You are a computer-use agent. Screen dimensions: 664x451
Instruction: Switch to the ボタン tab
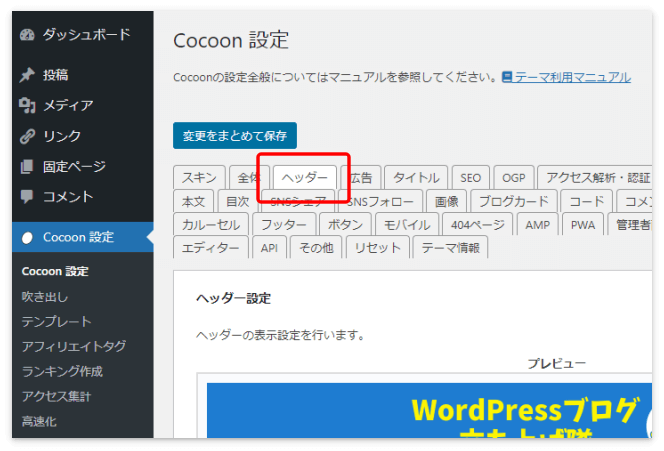pyautogui.click(x=345, y=224)
